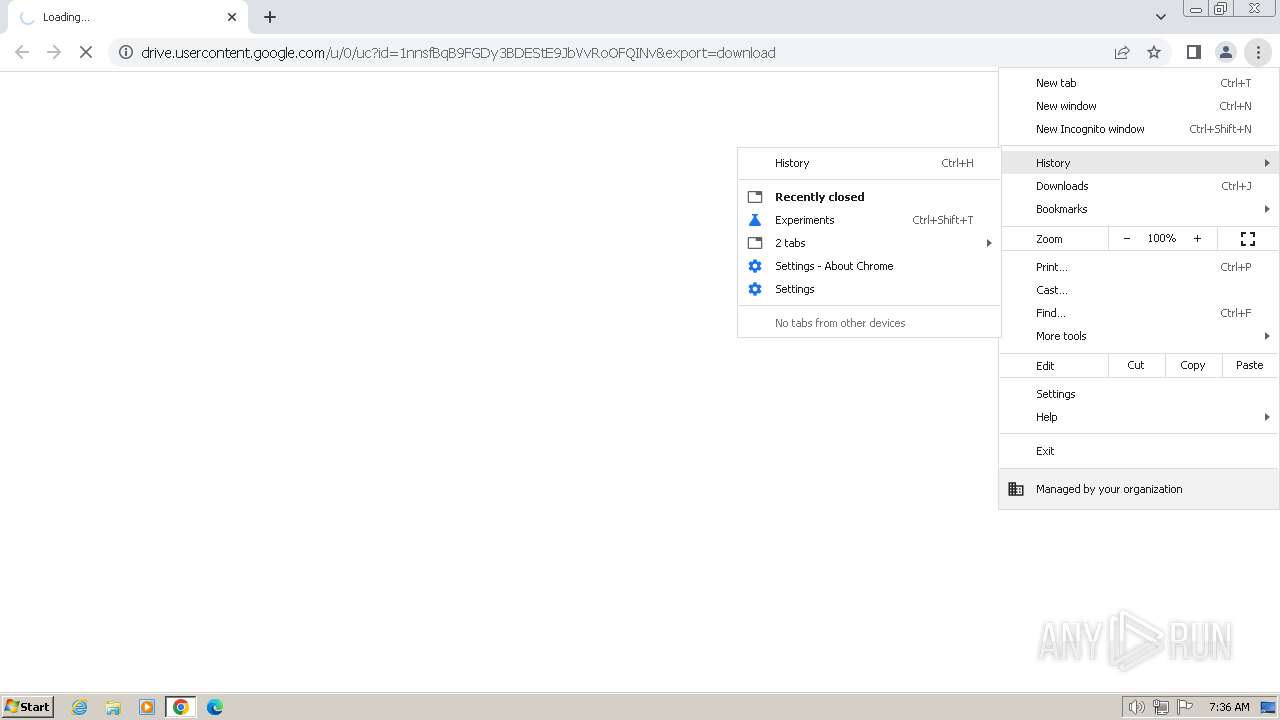This screenshot has width=1280, height=720.
Task: Click the Show desktop icon
Action: pos(1268,707)
